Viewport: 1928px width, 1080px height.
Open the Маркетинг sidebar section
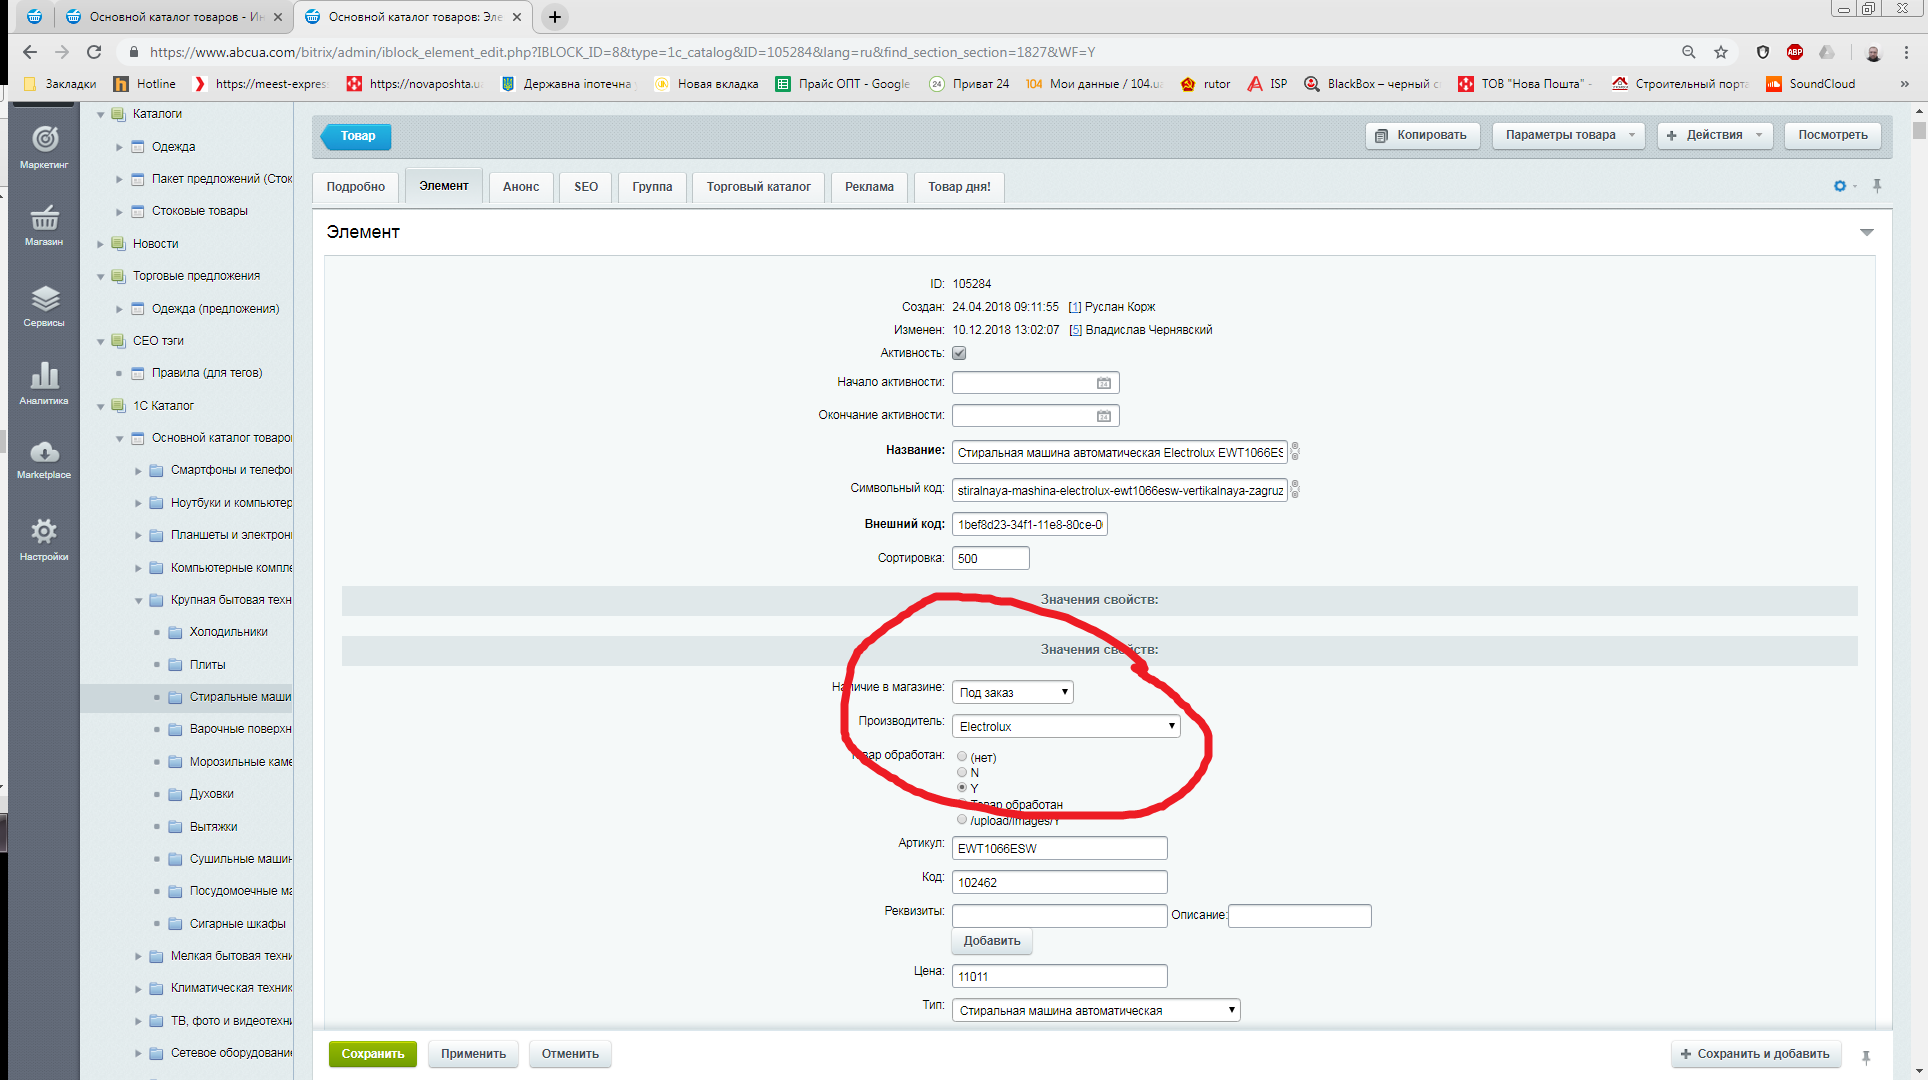44,146
